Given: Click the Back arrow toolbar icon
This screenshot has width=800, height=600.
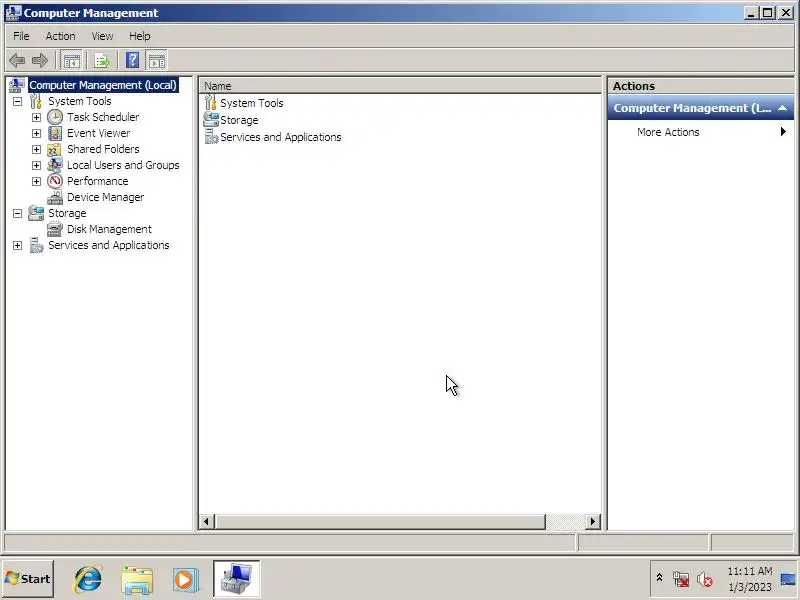Looking at the screenshot, I should (x=17, y=61).
